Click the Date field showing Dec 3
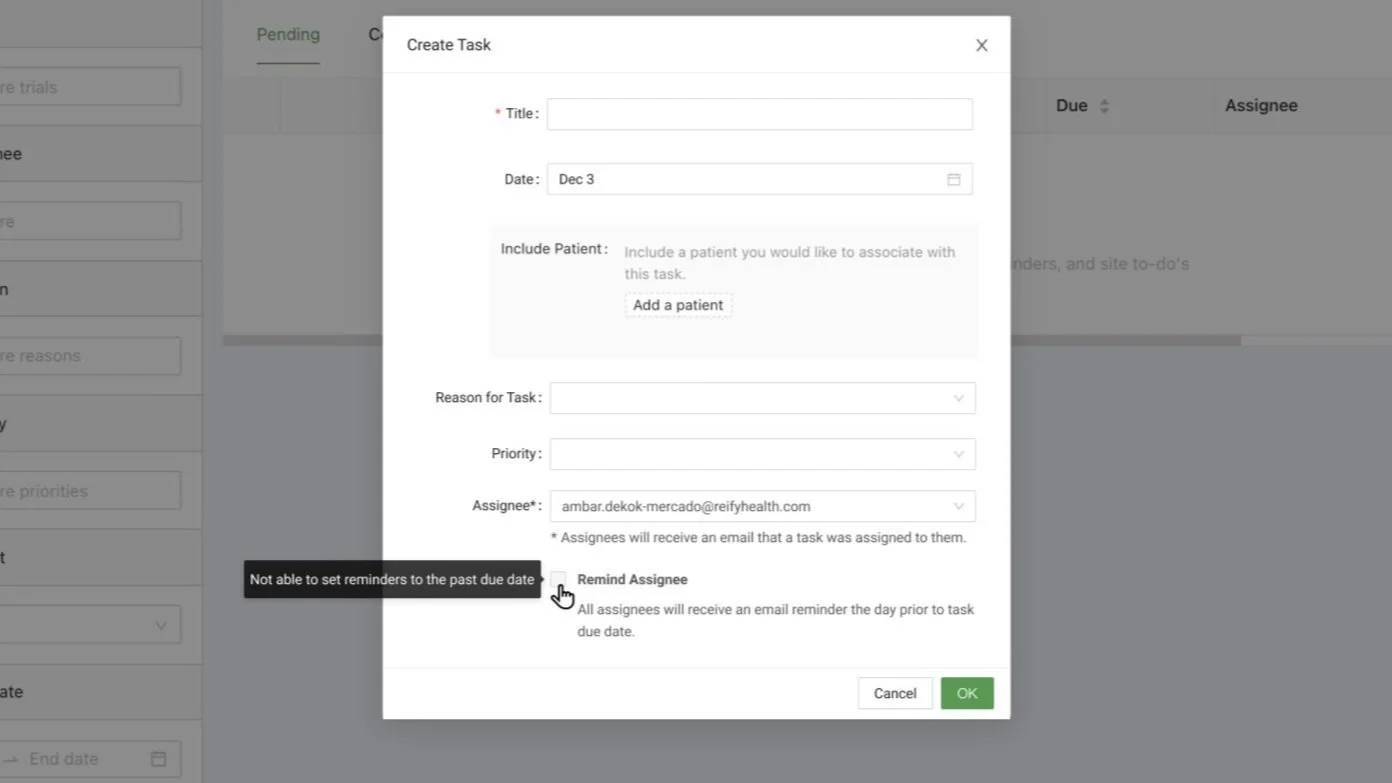 tap(759, 179)
